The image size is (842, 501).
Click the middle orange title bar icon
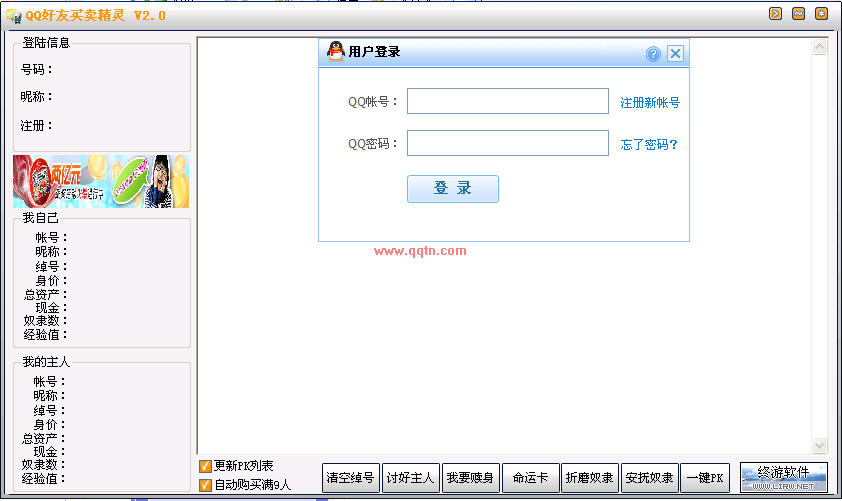[x=799, y=13]
